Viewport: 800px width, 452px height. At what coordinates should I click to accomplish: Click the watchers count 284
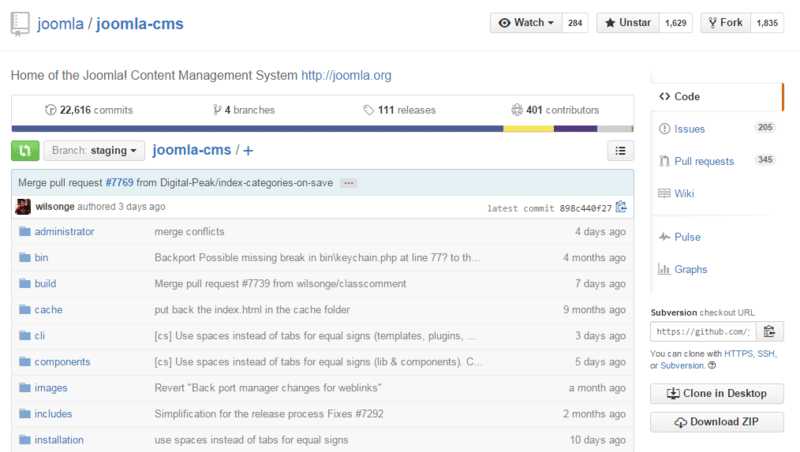[575, 23]
